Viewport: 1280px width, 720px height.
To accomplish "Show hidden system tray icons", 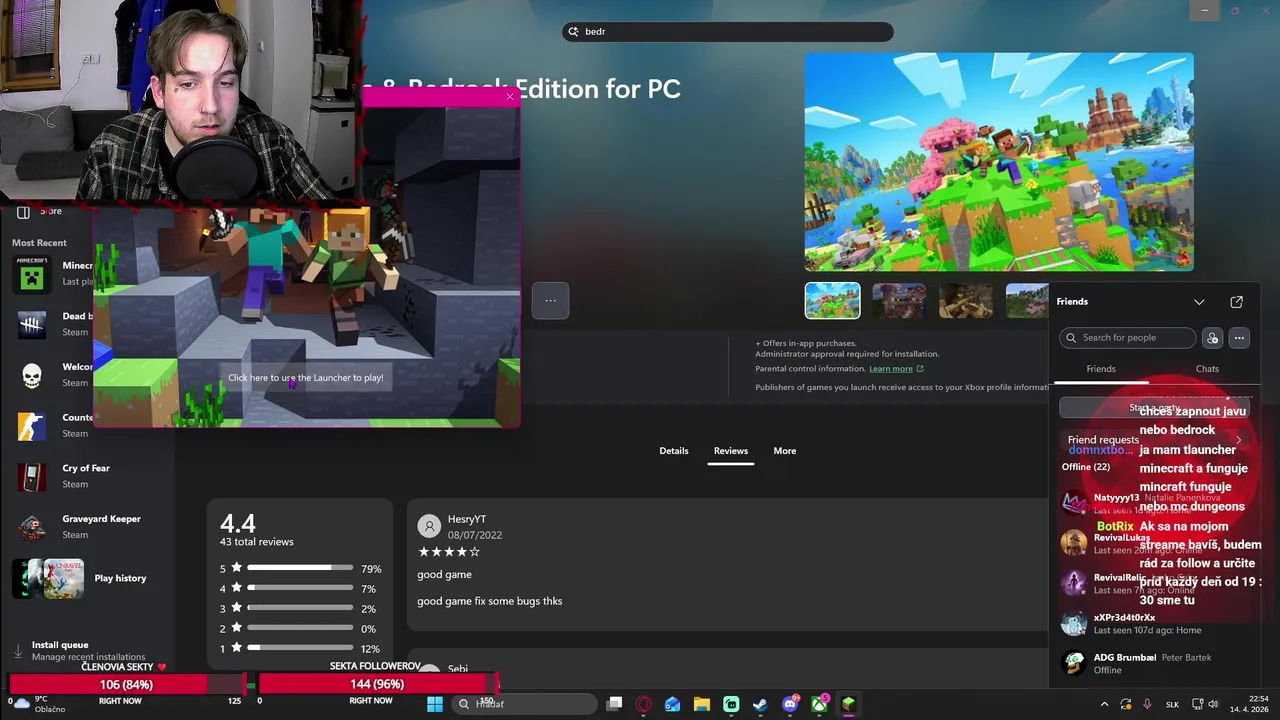I will (x=1105, y=704).
